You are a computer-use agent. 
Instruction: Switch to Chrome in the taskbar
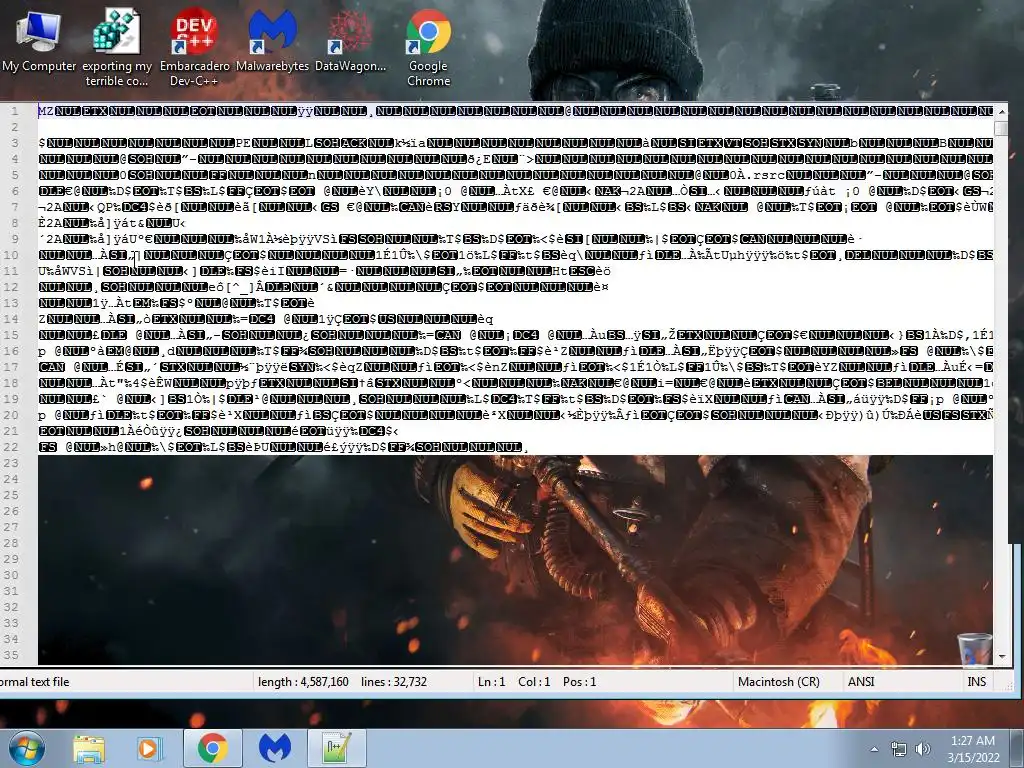click(x=212, y=748)
